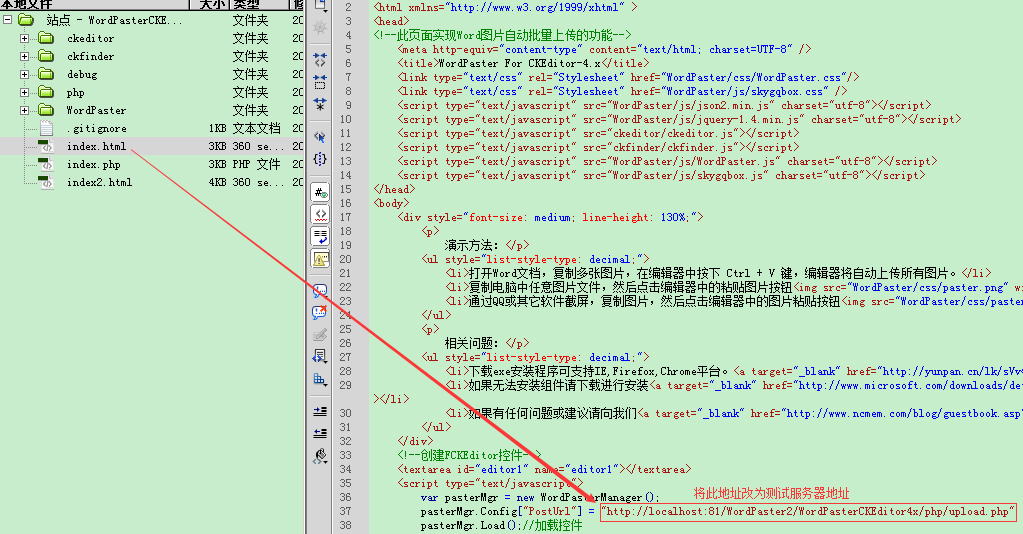Screen dimensions: 1023x534
Task: Click the textarea id="editor1" code line
Action: (544, 469)
